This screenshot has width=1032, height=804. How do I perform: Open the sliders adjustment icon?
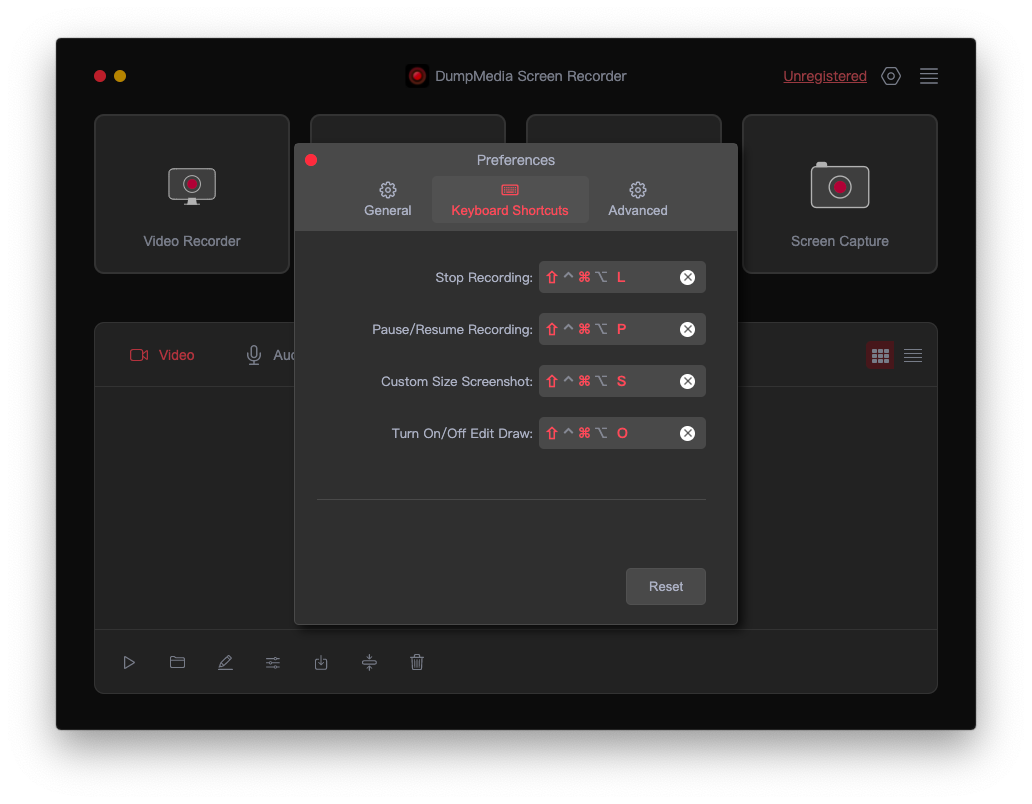click(273, 663)
